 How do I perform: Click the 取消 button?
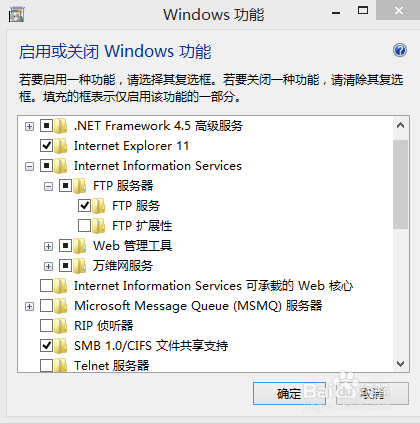(x=372, y=393)
